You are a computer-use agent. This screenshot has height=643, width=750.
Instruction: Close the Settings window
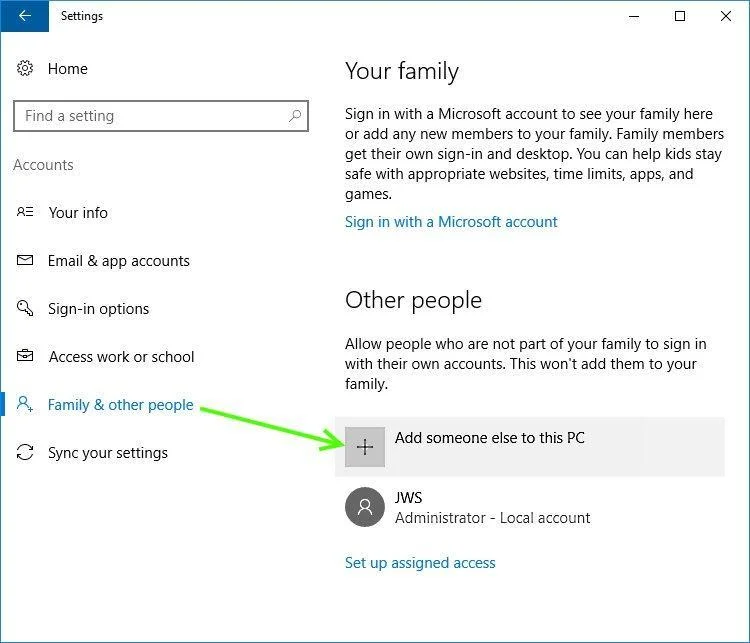pyautogui.click(x=726, y=16)
